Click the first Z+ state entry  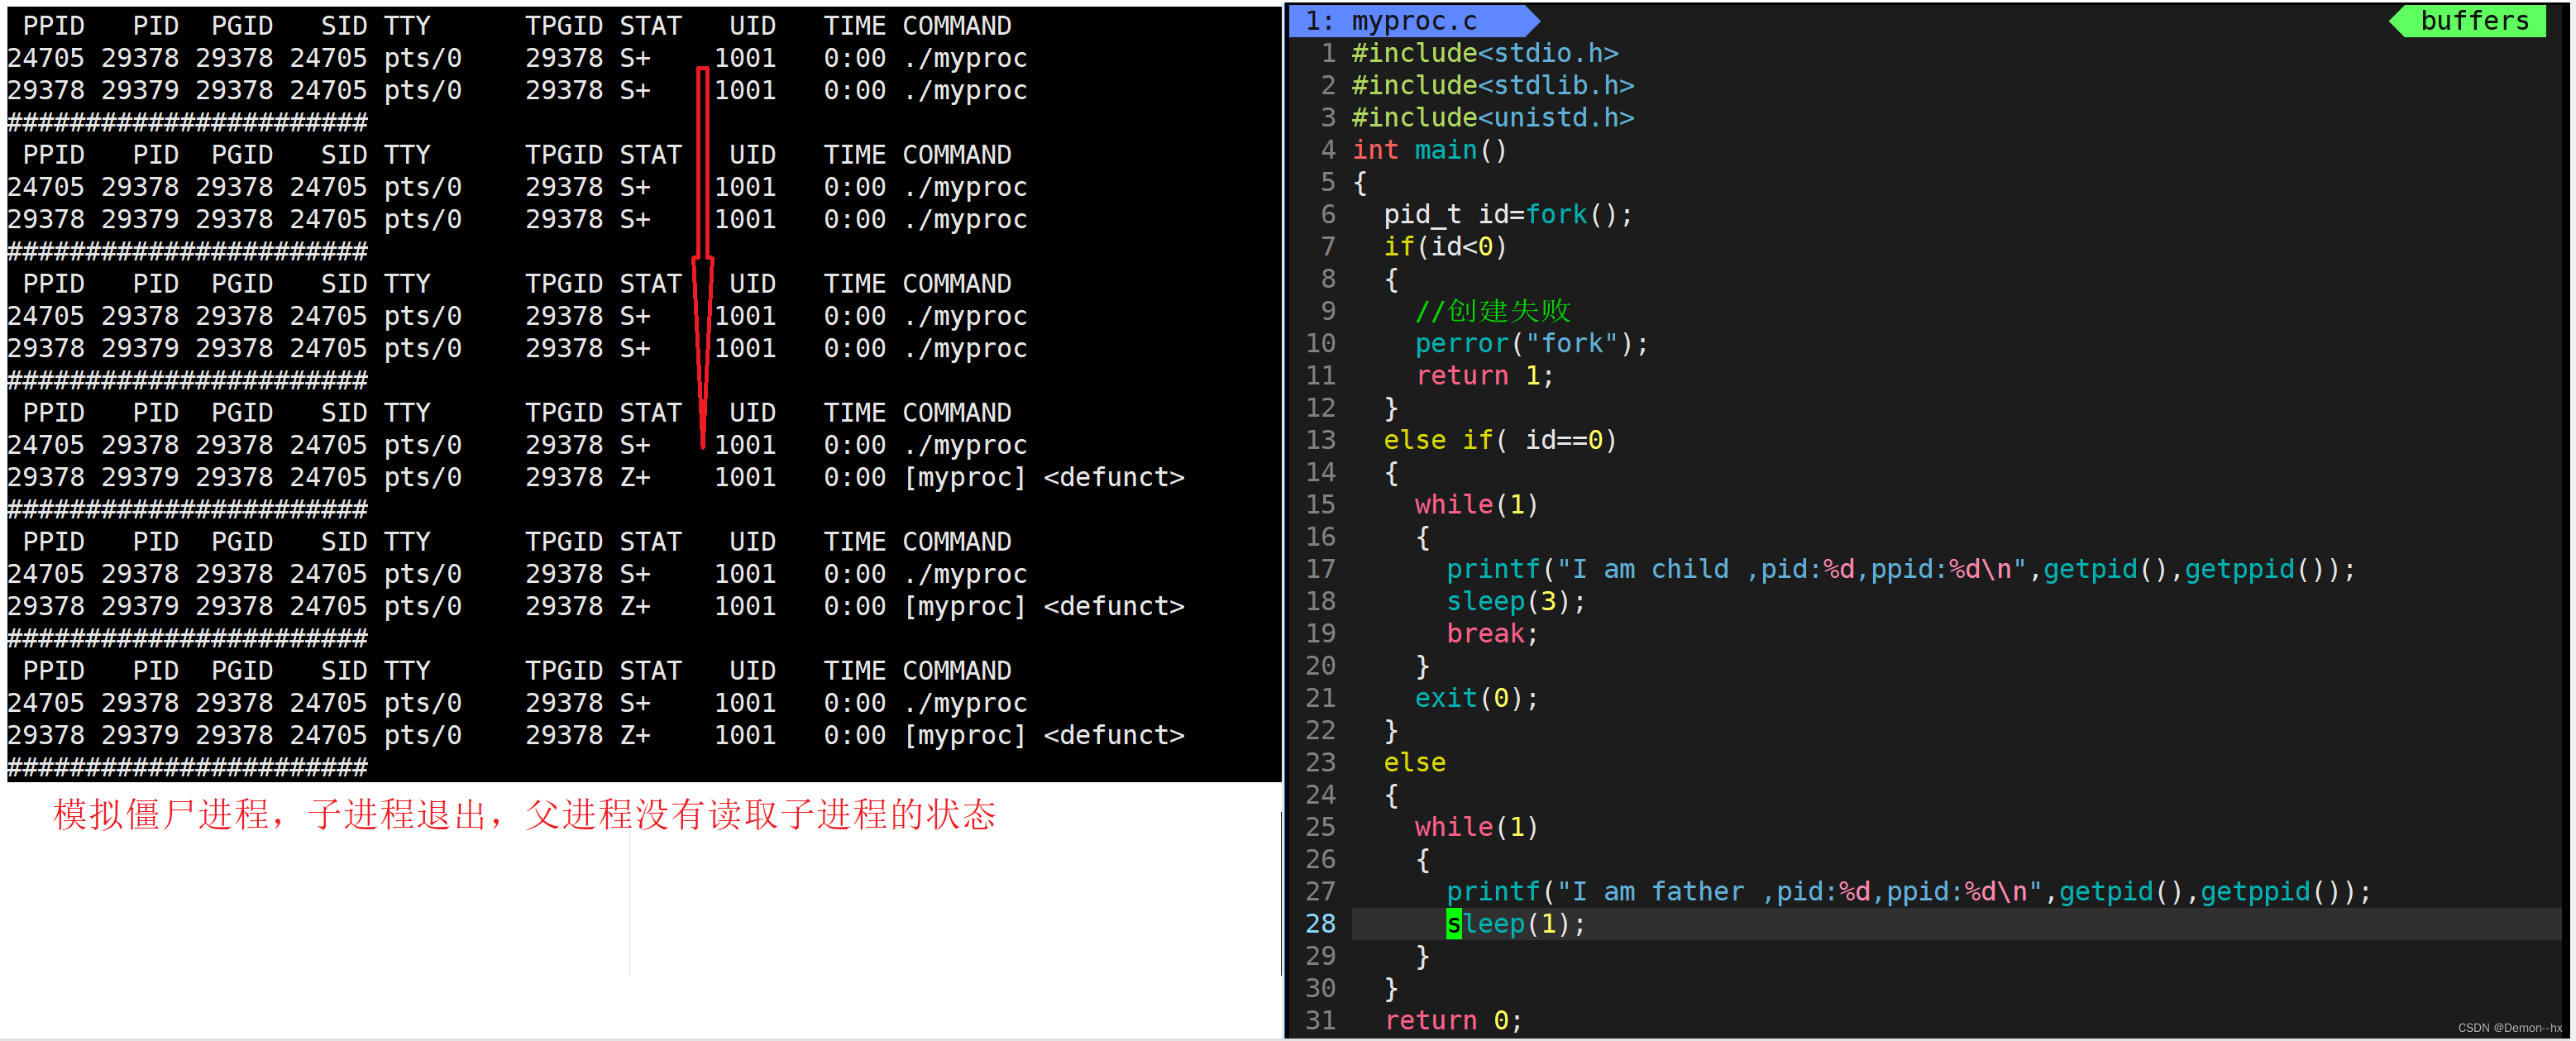click(635, 477)
